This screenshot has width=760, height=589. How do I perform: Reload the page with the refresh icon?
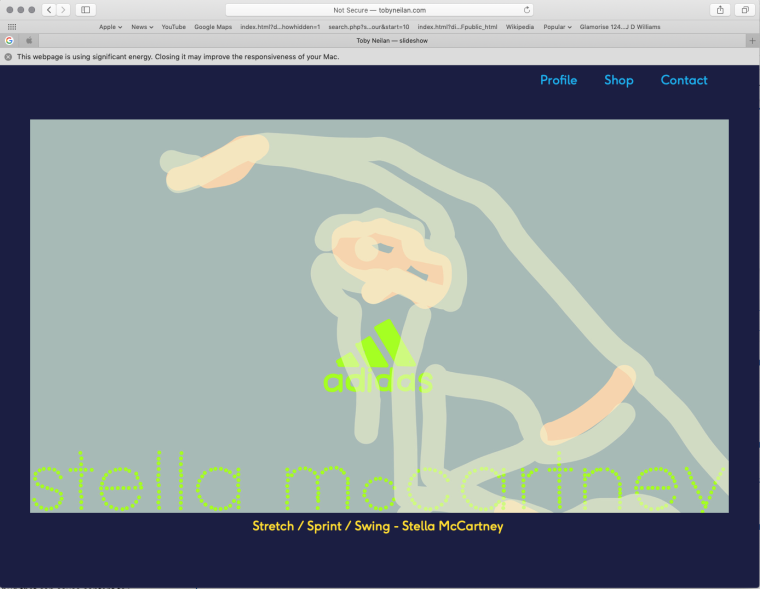coord(527,10)
